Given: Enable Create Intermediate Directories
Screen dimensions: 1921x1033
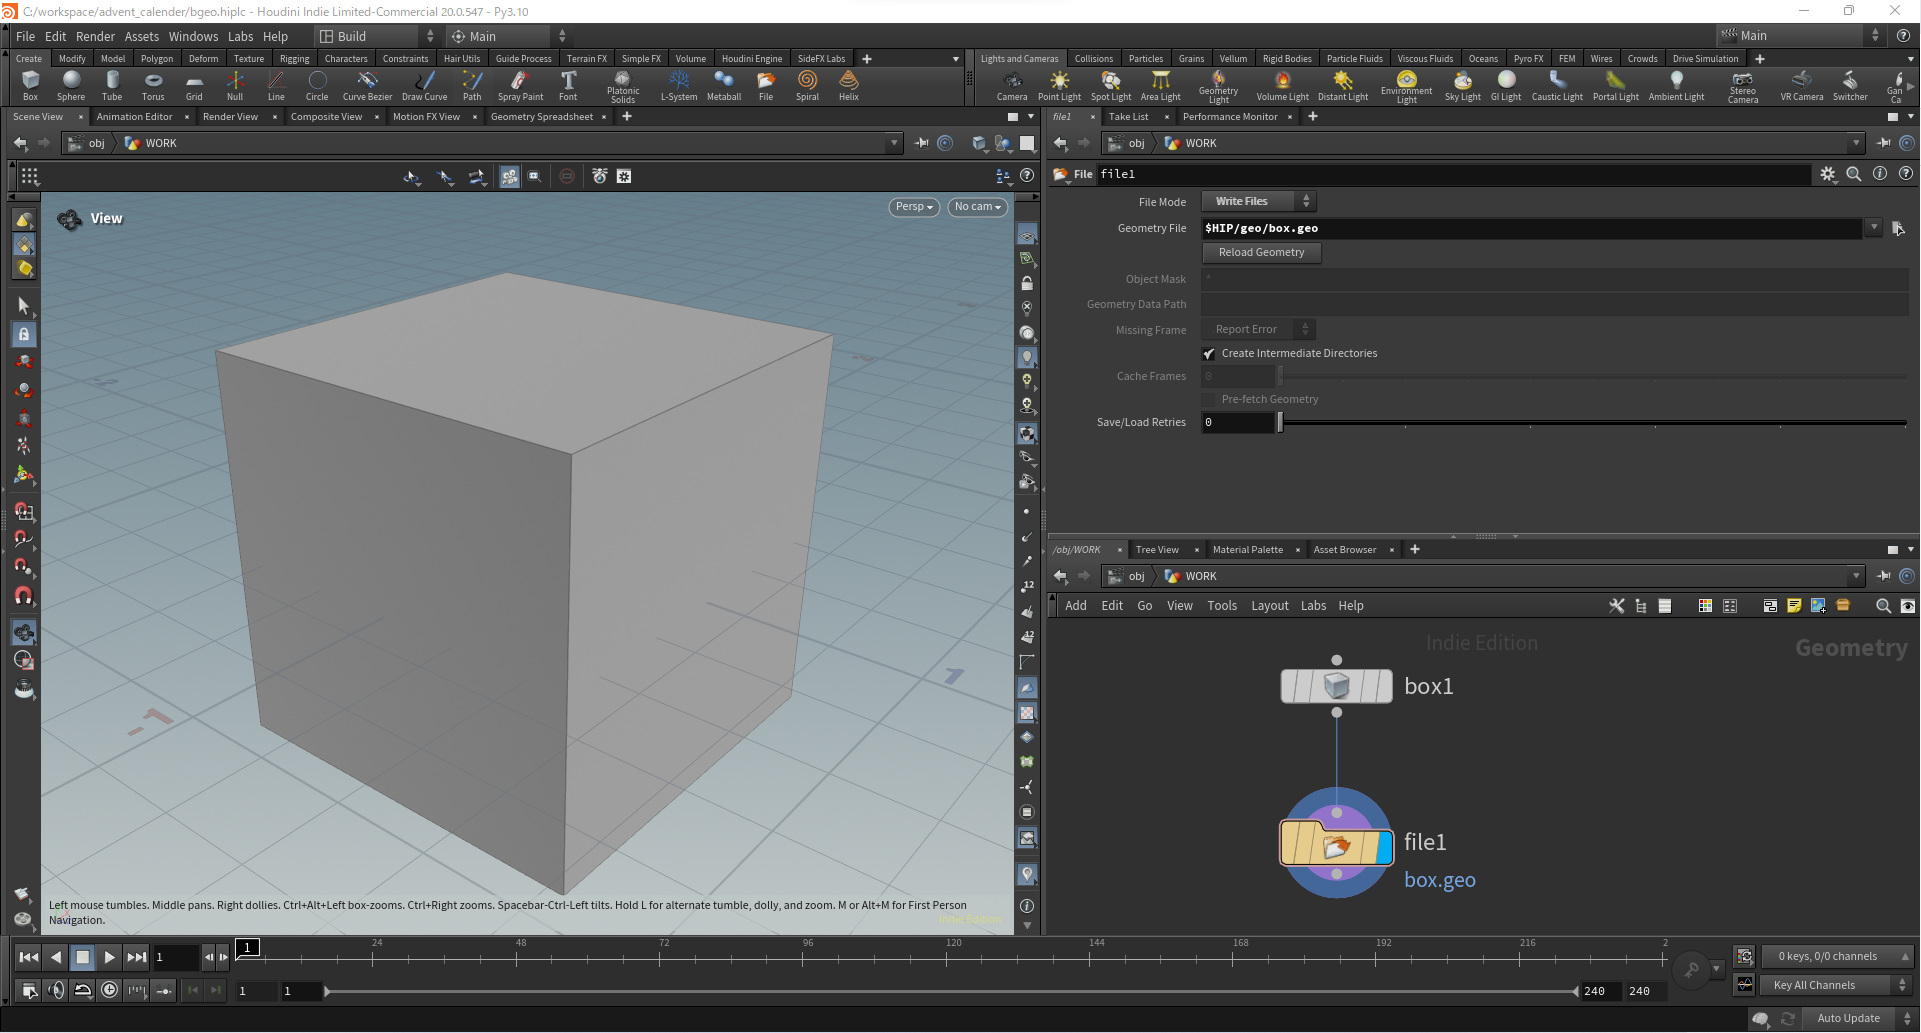Looking at the screenshot, I should (1208, 353).
